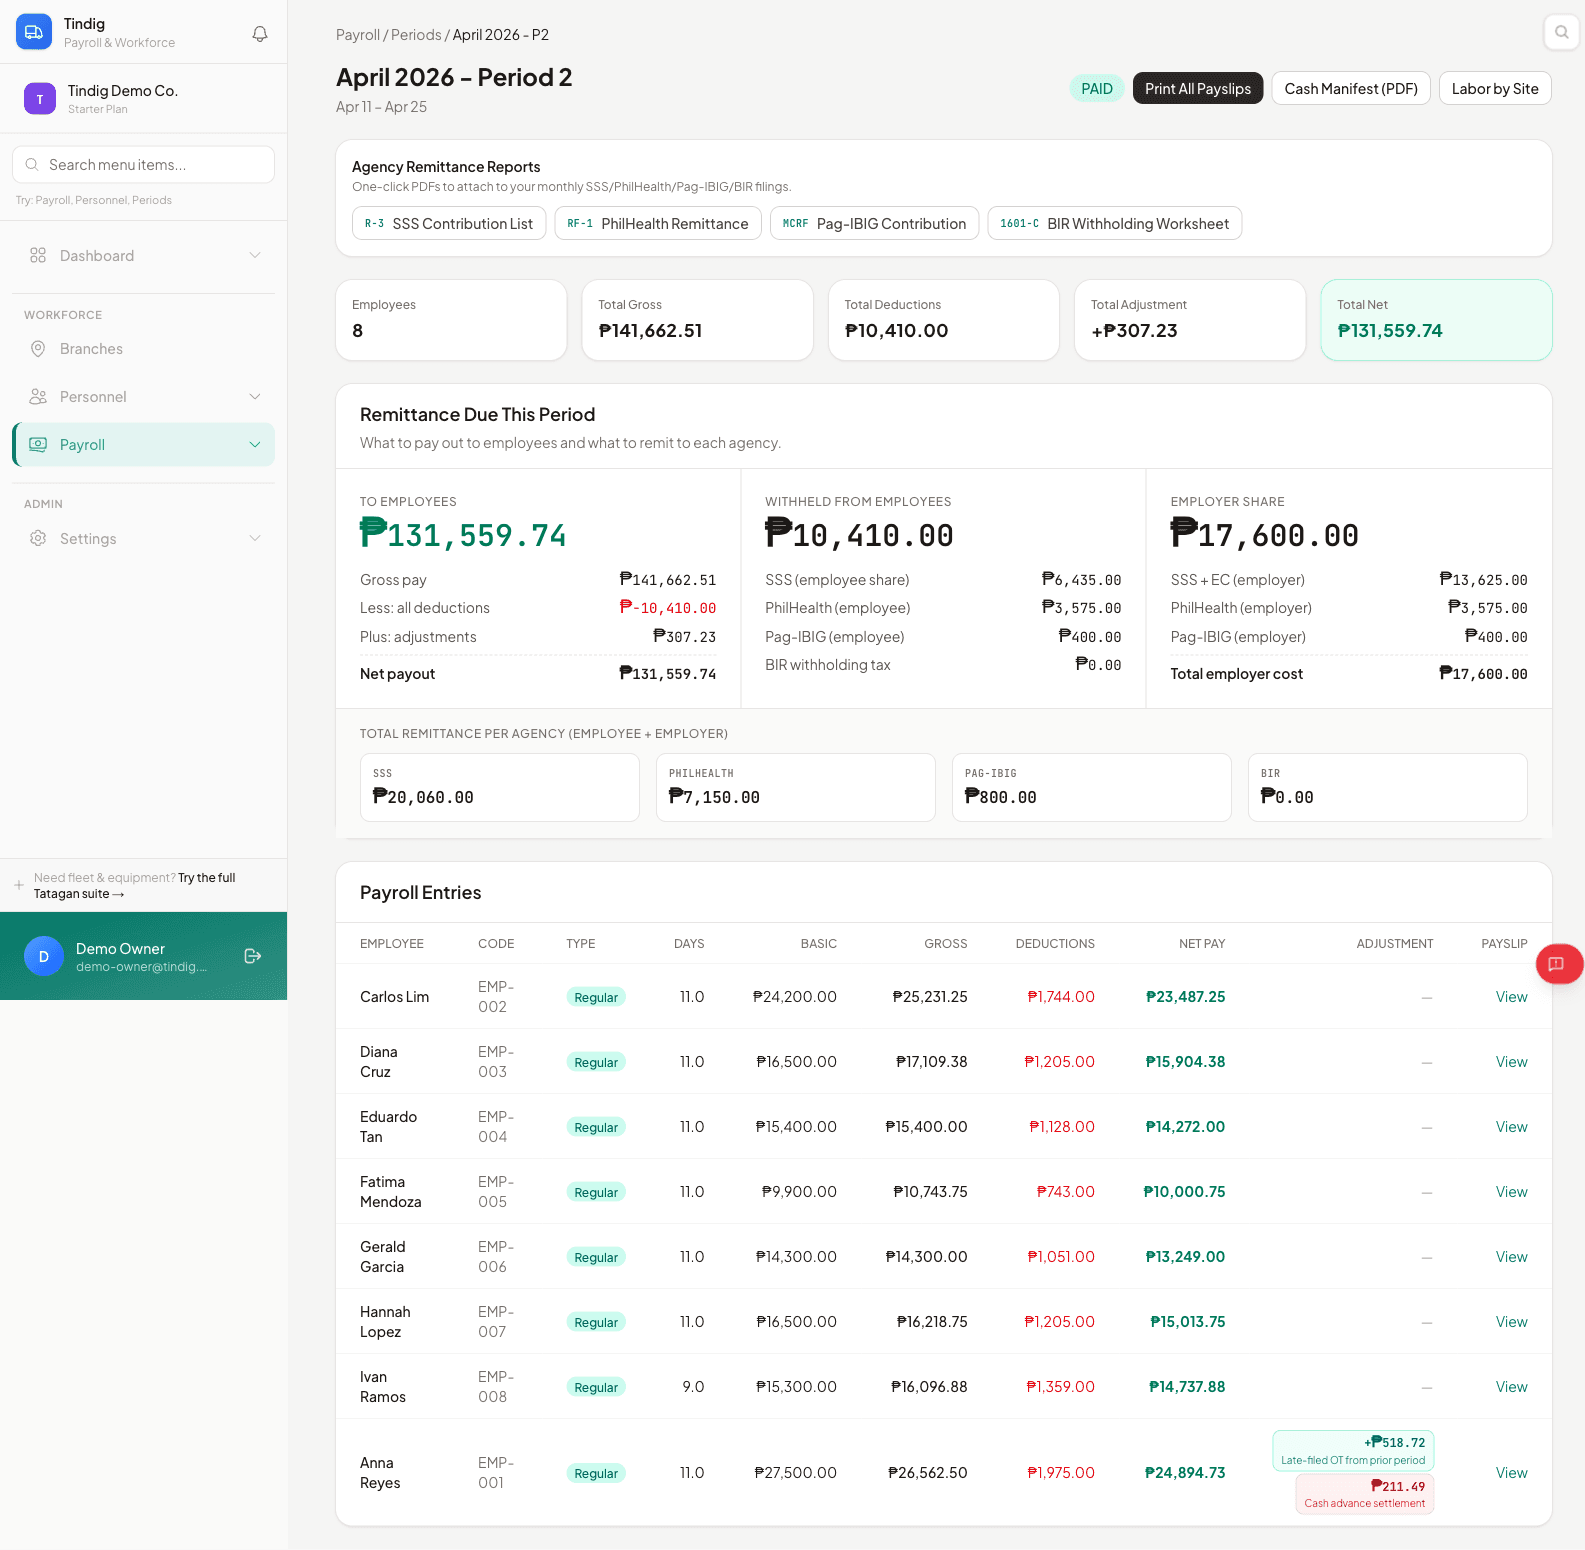Open 1601-C BIR Withholding Worksheet
This screenshot has height=1550, width=1585.
[x=1115, y=223]
